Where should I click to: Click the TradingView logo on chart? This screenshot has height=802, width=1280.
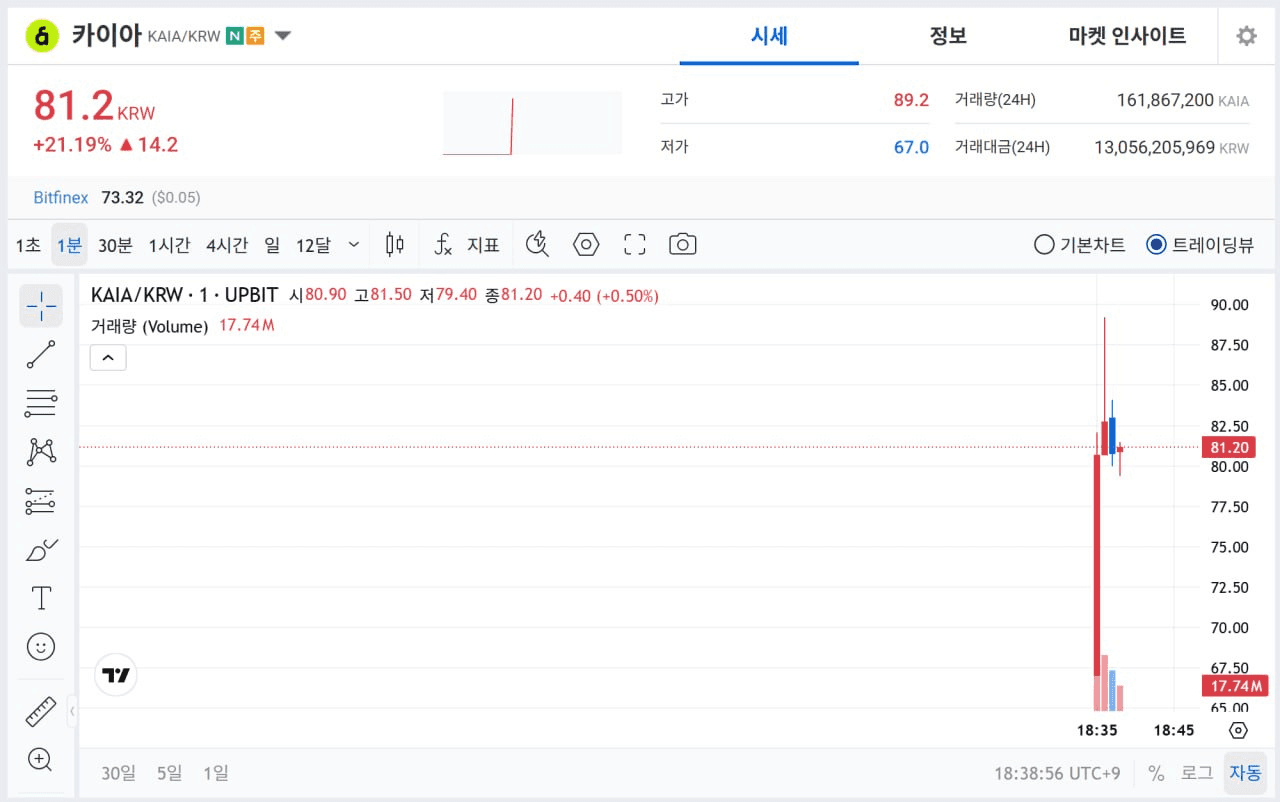[x=116, y=676]
